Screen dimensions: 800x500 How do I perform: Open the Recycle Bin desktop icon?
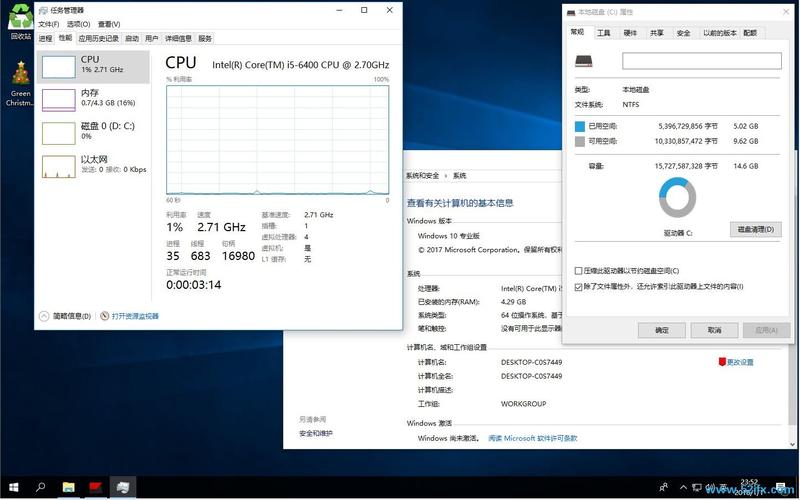(x=20, y=21)
